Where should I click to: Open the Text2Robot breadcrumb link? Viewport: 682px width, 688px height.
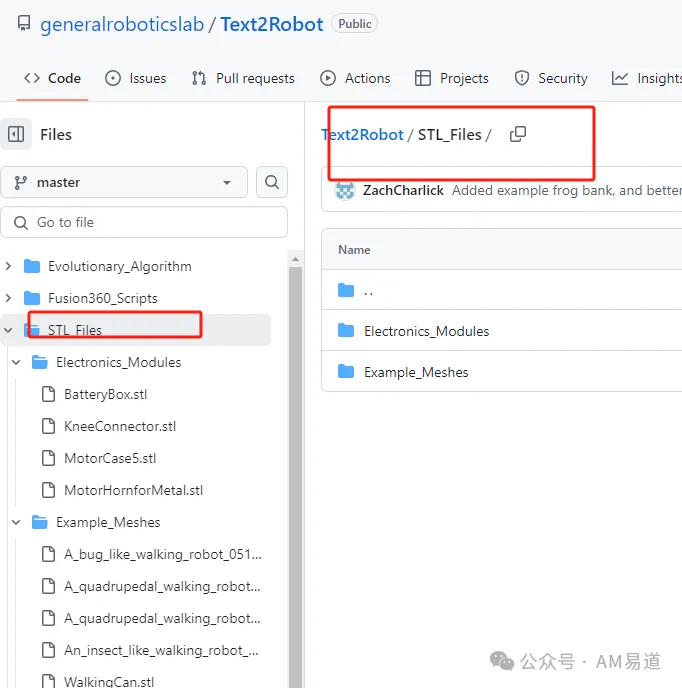(362, 135)
